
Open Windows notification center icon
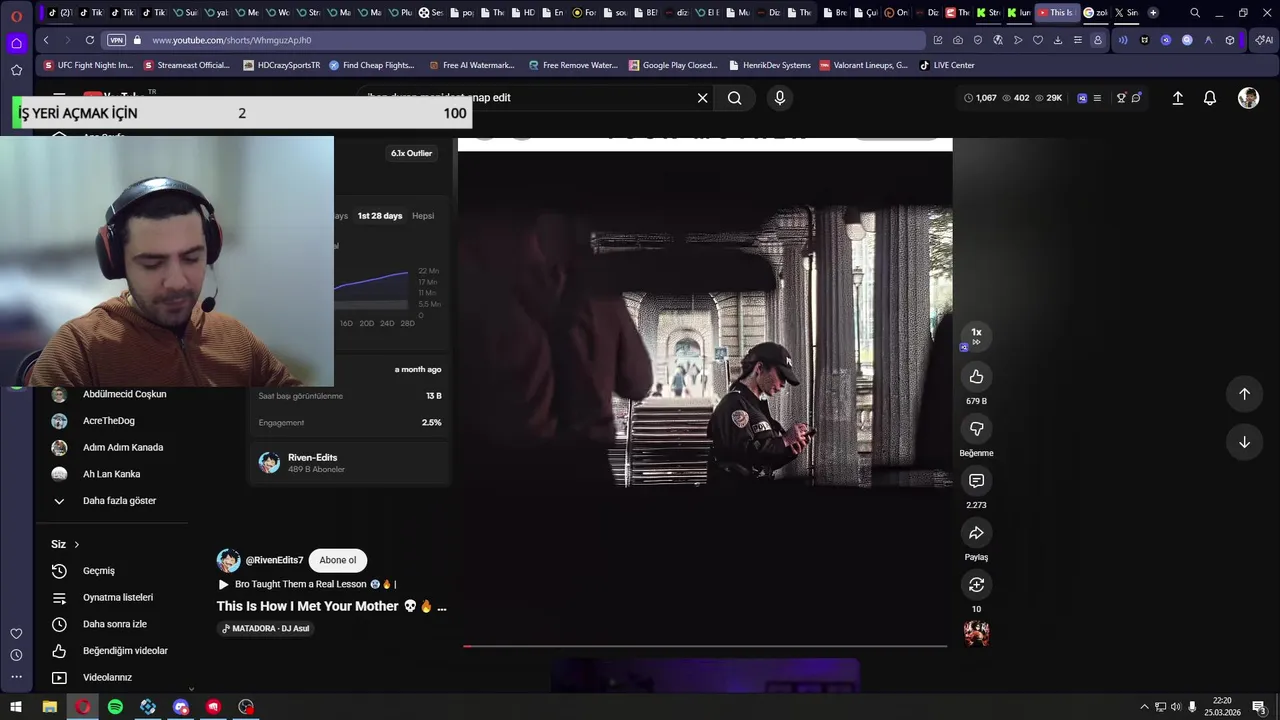click(x=1259, y=707)
